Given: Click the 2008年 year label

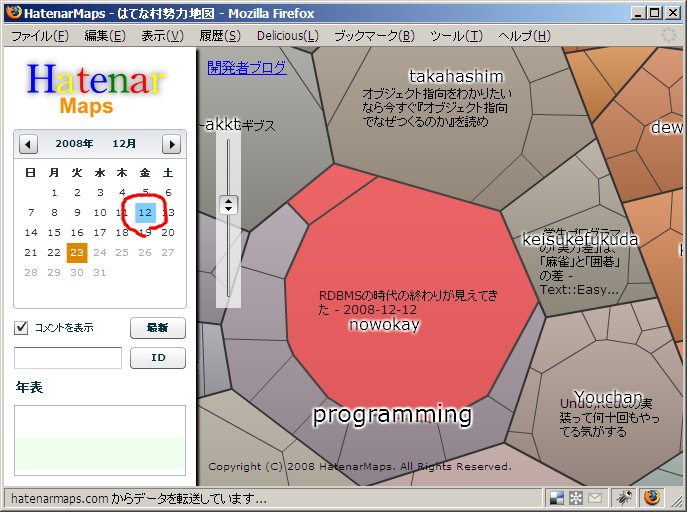Looking at the screenshot, I should click(74, 144).
